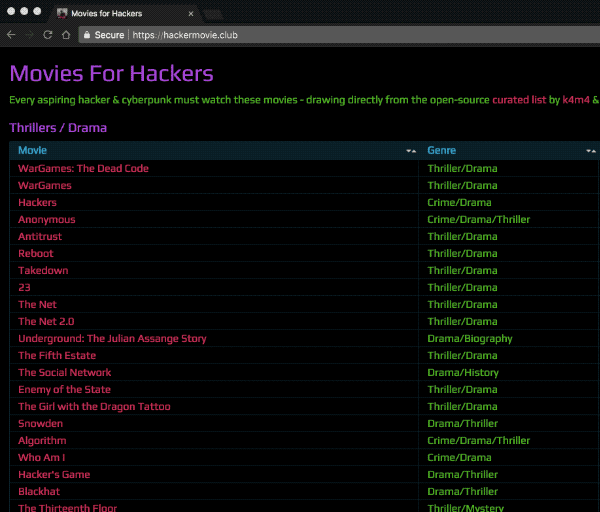Sort table by Genre column arrows

pyautogui.click(x=591, y=151)
